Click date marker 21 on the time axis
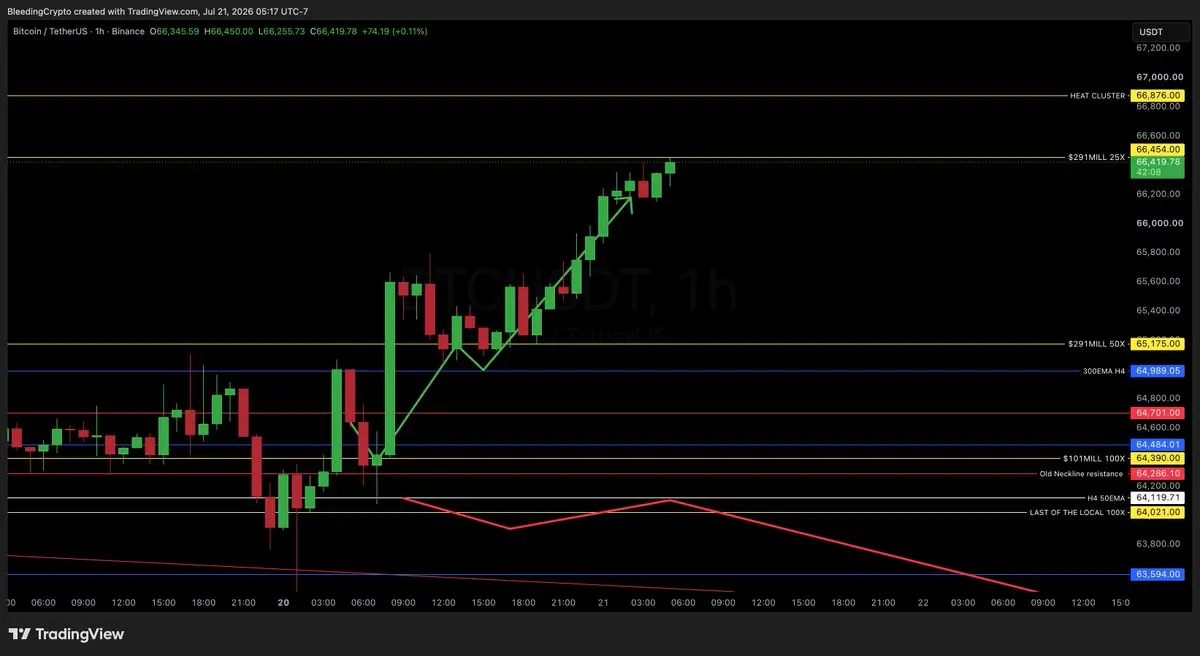 604,602
